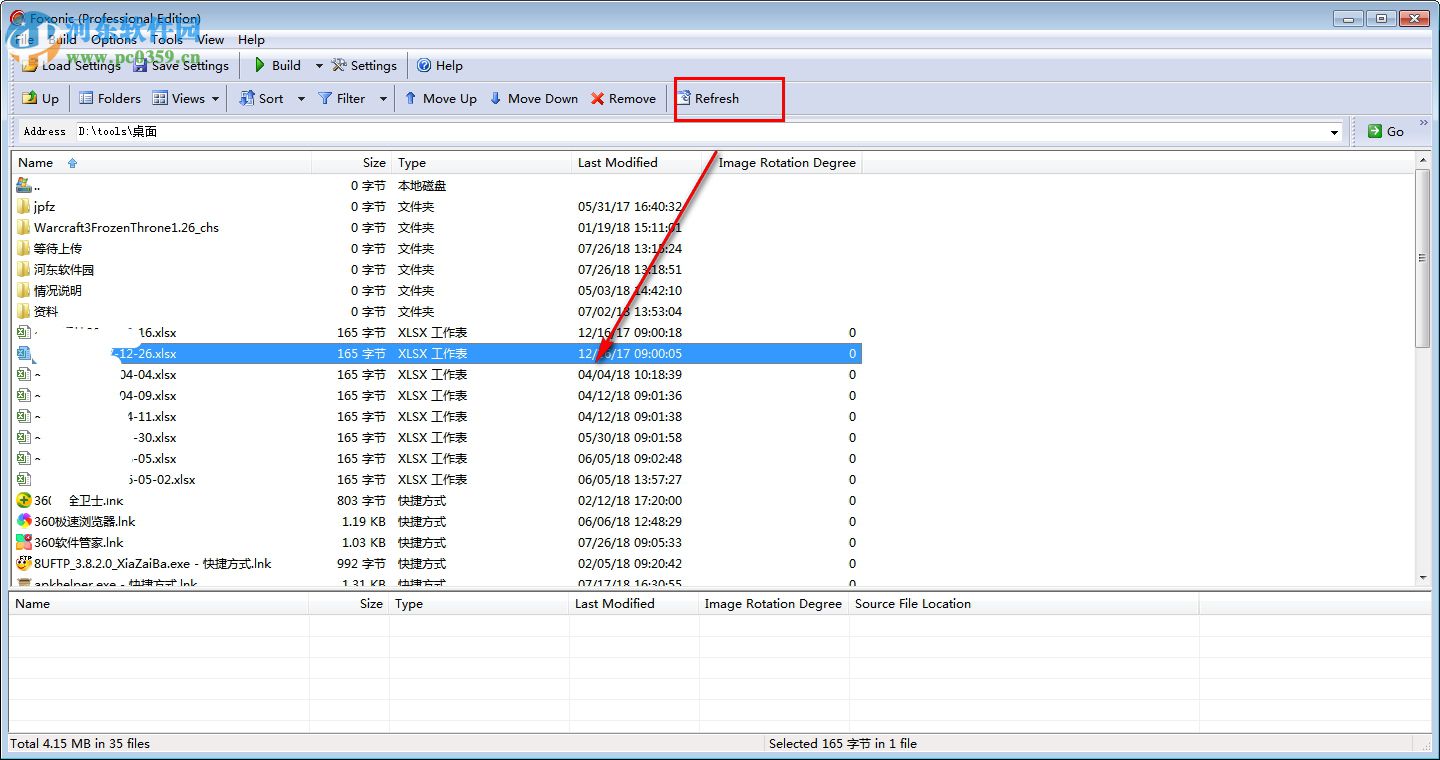Start the Build with the green play button
Viewport: 1440px width, 760px height.
(x=277, y=66)
